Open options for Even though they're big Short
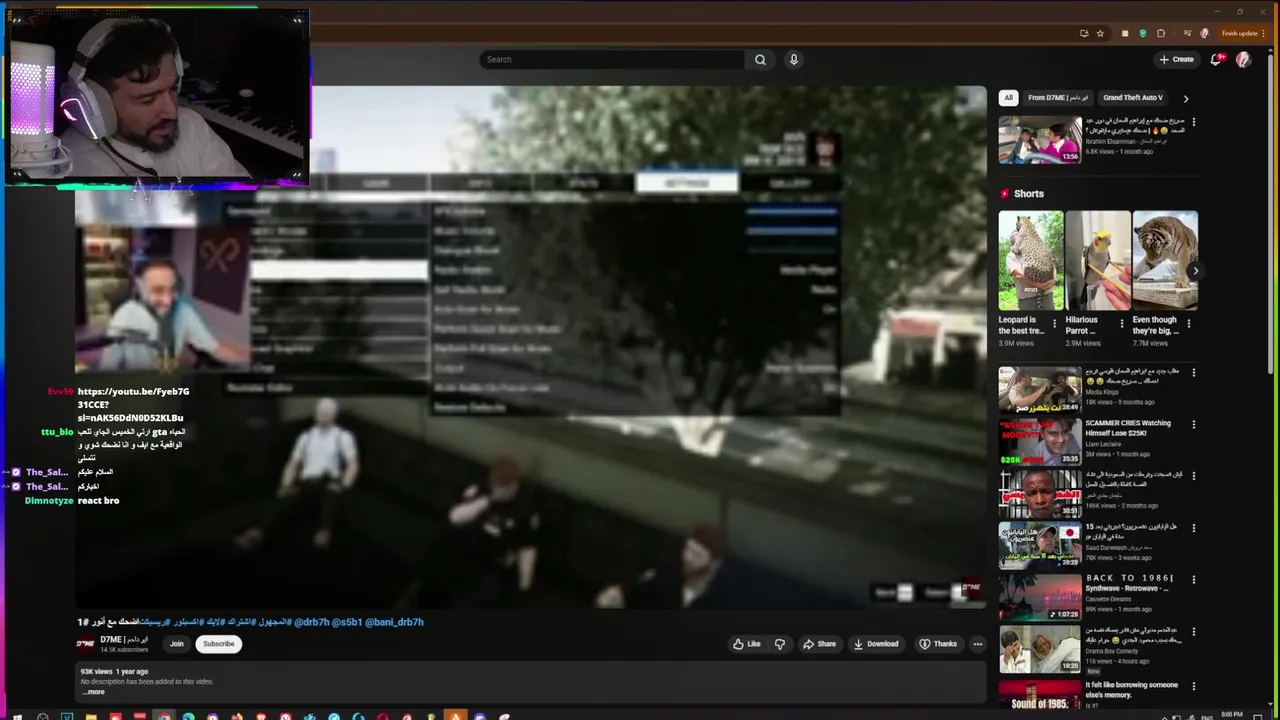The width and height of the screenshot is (1280, 720). pos(1188,324)
